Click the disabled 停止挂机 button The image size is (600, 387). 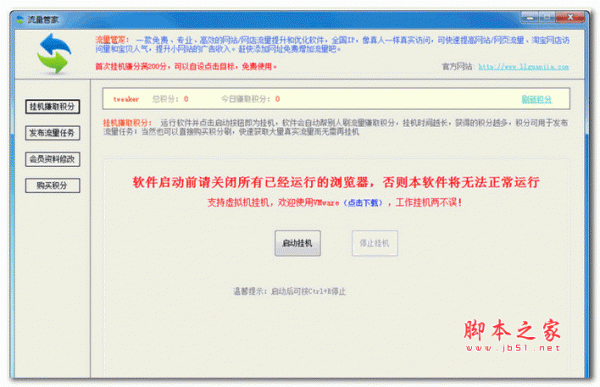pyautogui.click(x=375, y=243)
